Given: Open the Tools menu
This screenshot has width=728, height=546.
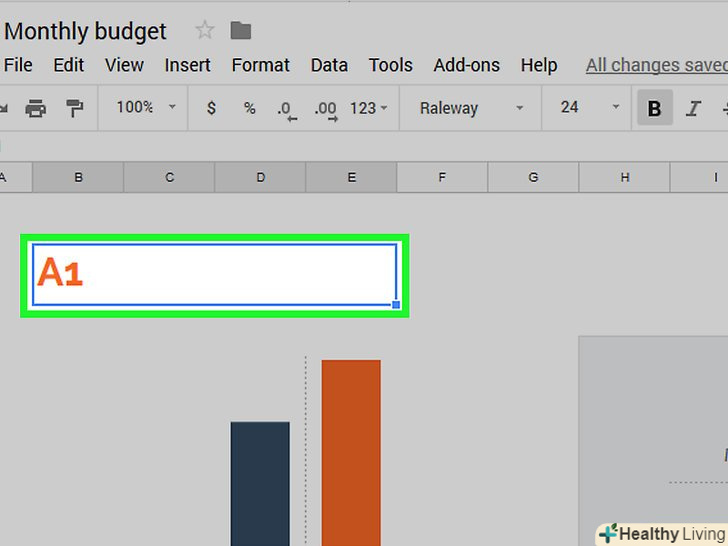Looking at the screenshot, I should [x=390, y=65].
